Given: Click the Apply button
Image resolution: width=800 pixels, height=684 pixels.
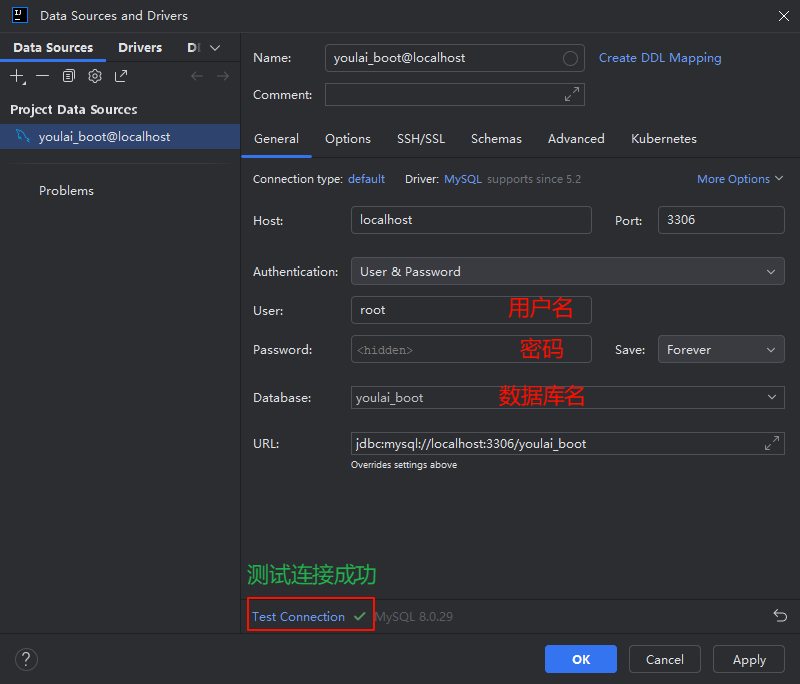Looking at the screenshot, I should pyautogui.click(x=749, y=659).
